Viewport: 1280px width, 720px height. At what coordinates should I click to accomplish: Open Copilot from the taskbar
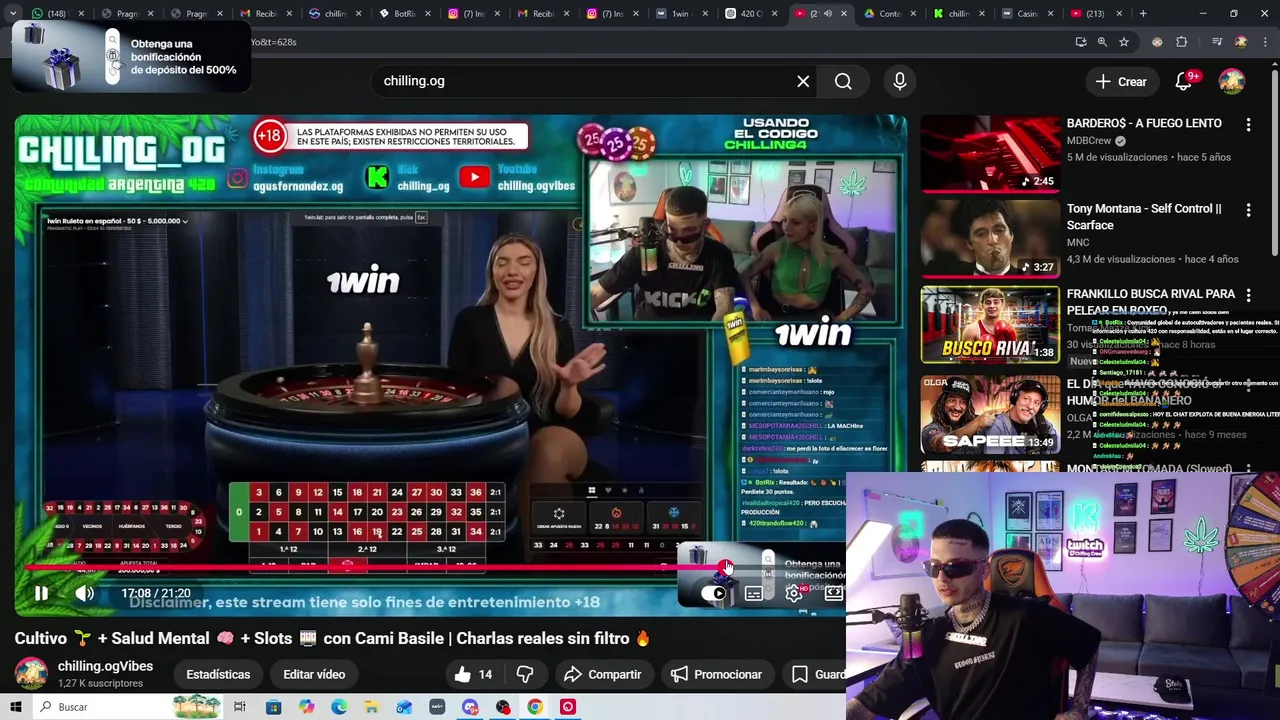coord(306,707)
